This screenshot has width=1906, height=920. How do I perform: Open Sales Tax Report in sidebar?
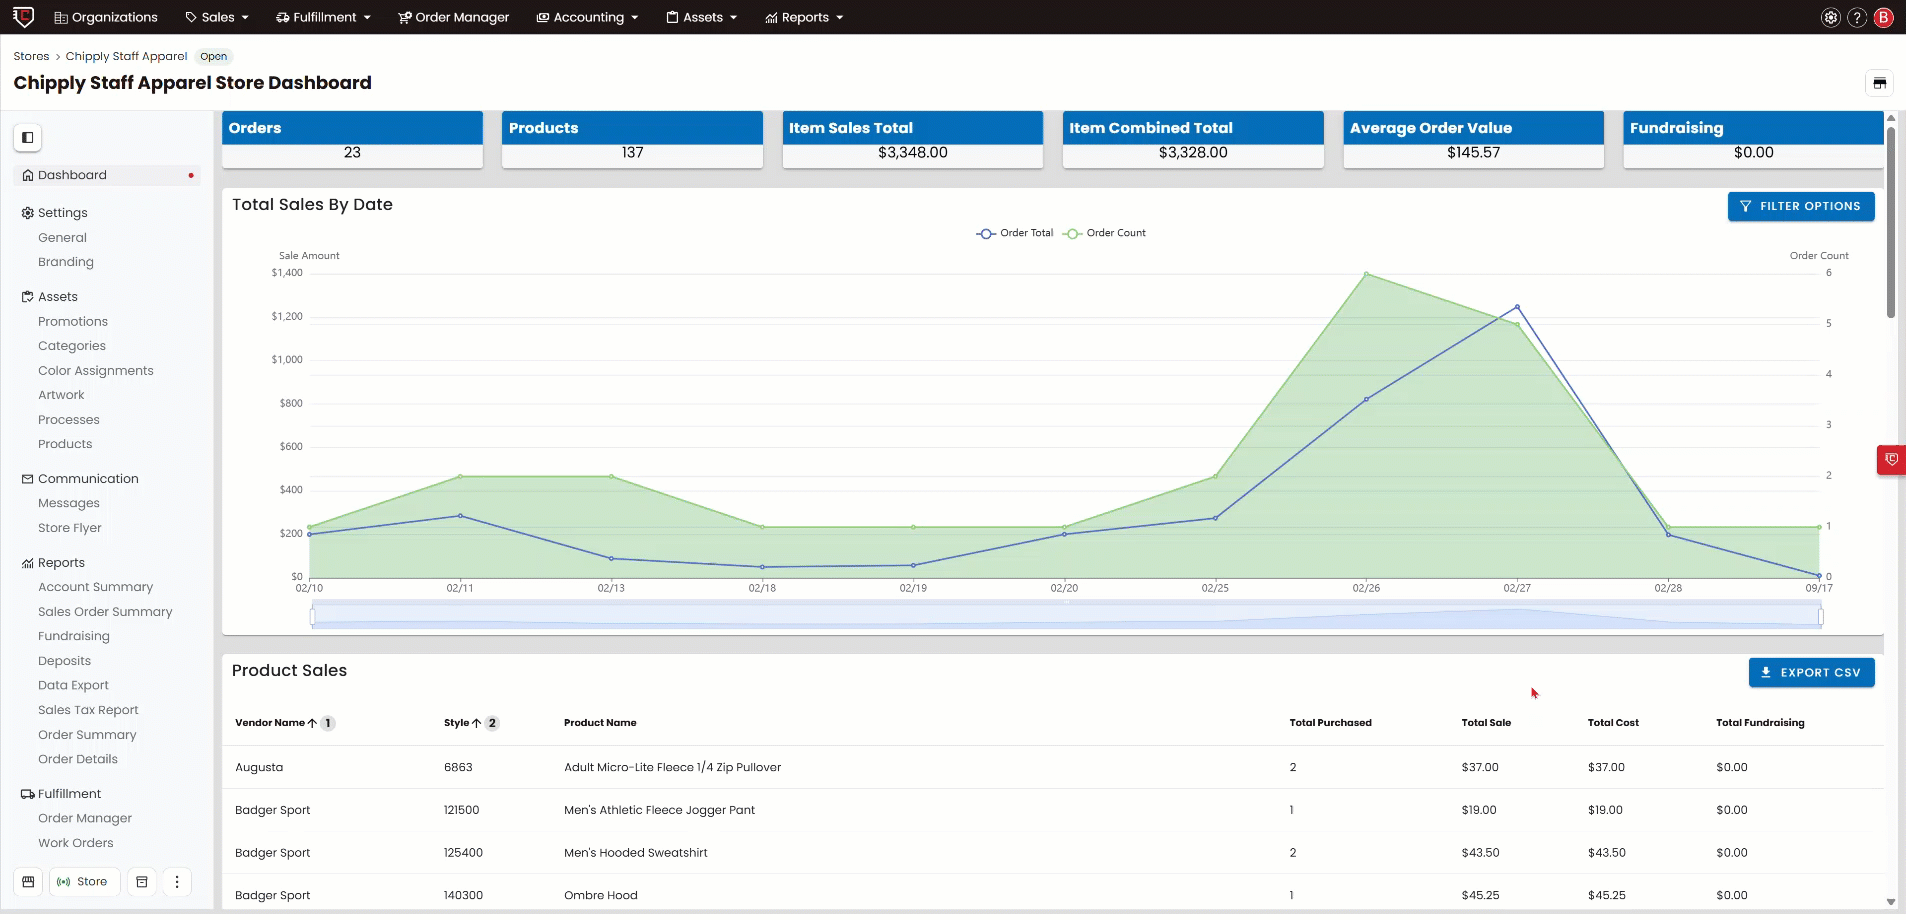(88, 710)
